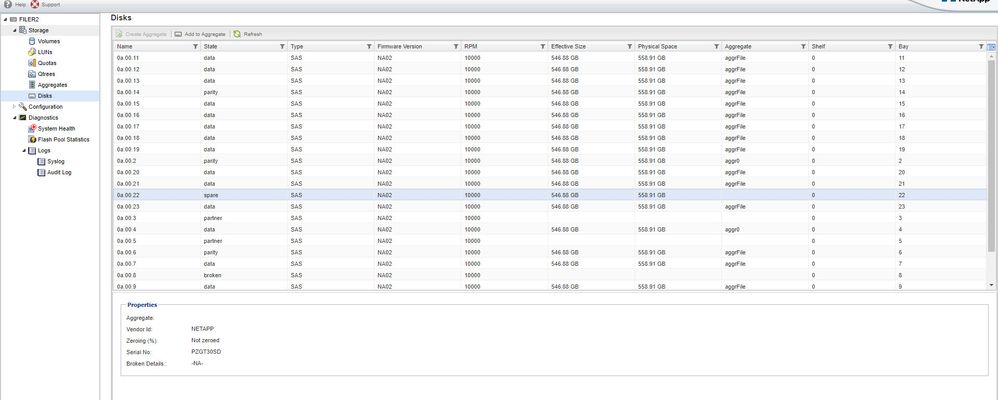Click the Refresh arrows icon
The image size is (998, 400).
click(237, 34)
